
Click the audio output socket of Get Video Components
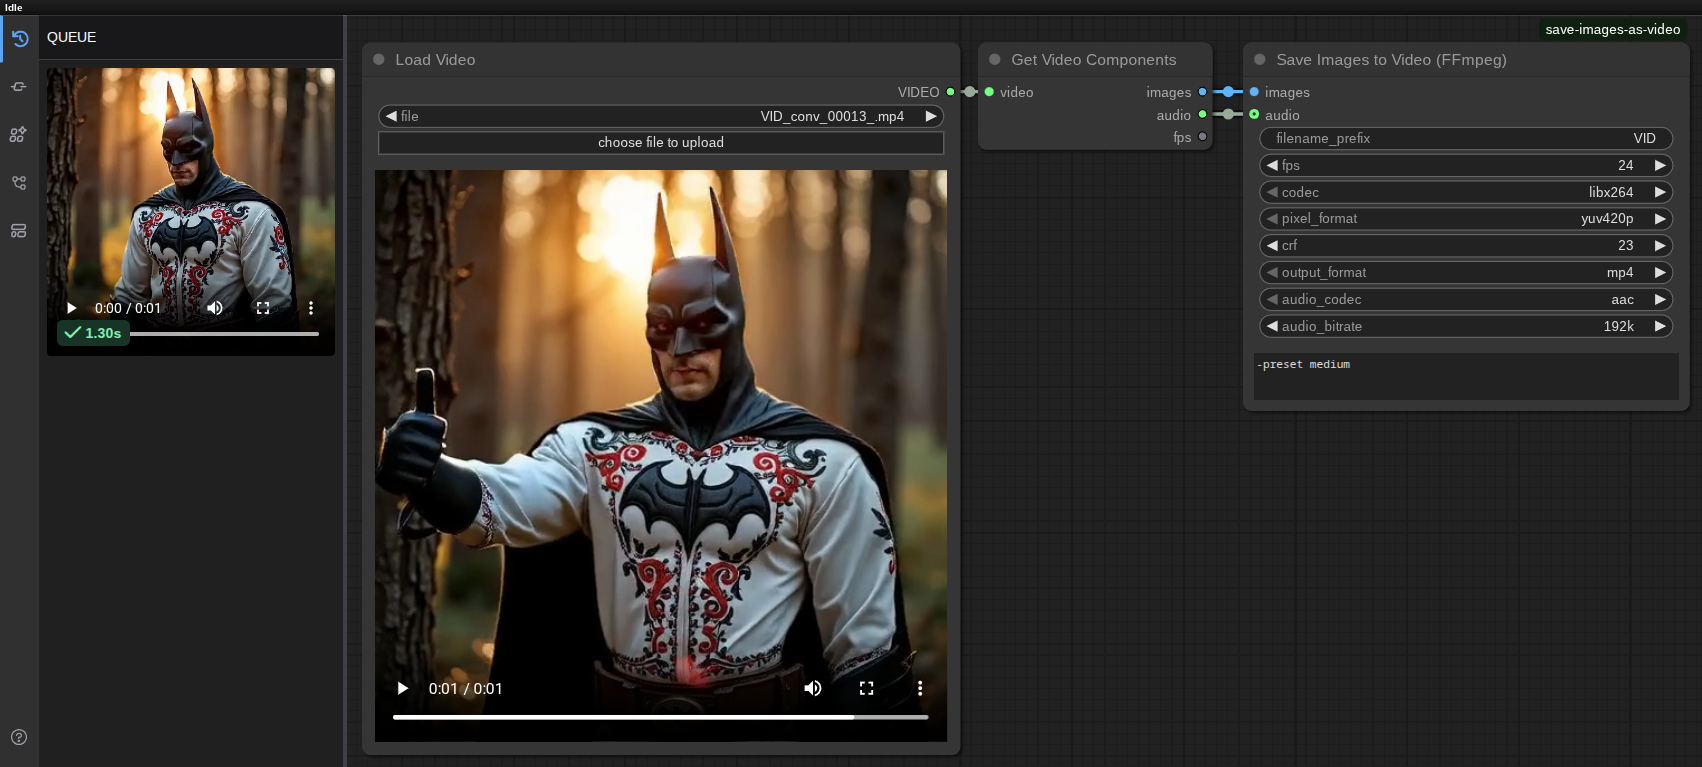tap(1202, 114)
